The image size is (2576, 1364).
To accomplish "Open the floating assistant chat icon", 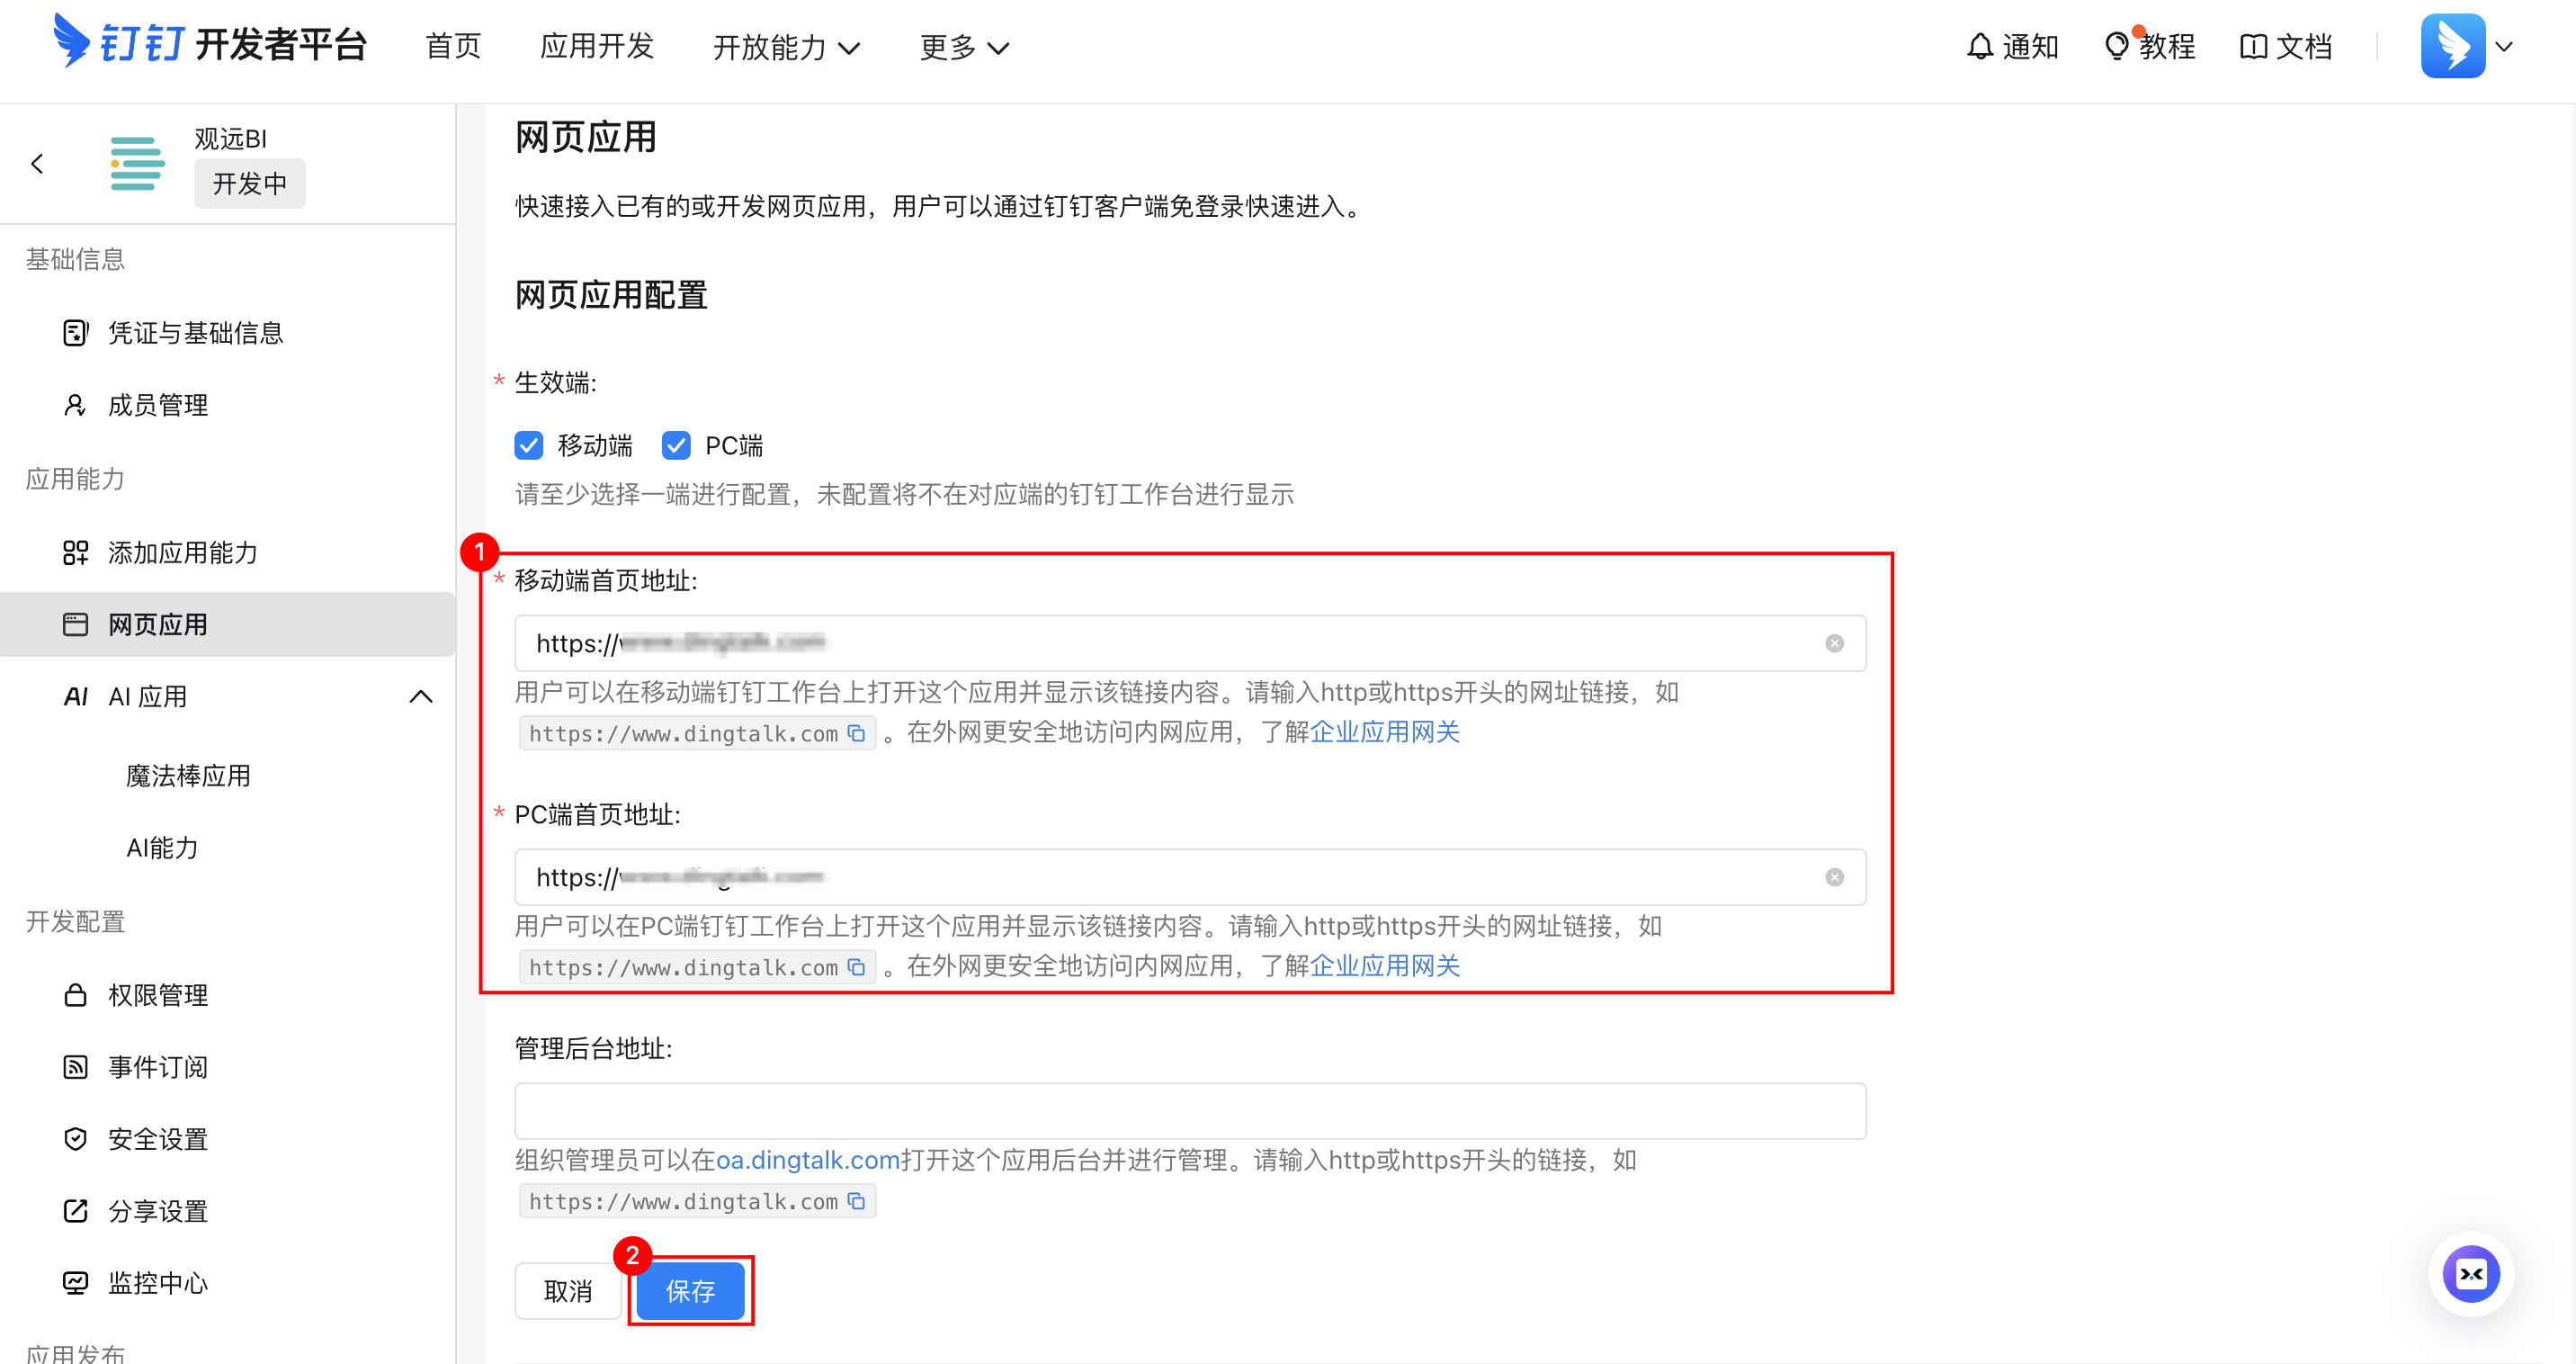I will coord(2470,1274).
